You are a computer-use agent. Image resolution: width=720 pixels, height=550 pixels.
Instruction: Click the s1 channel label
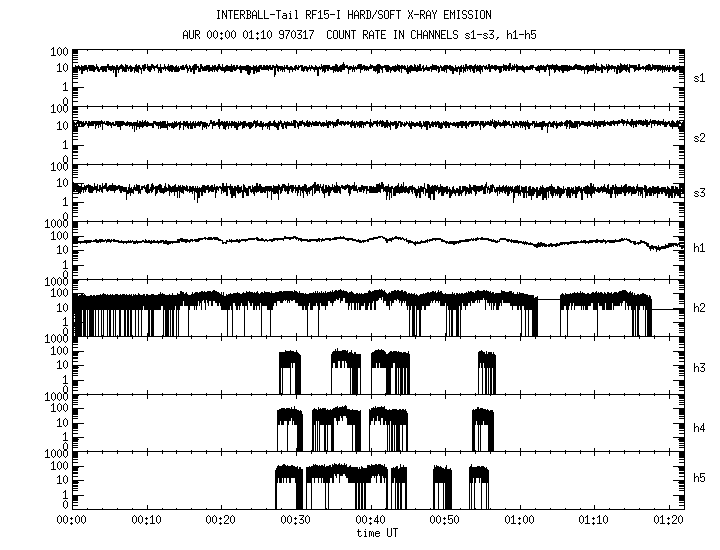coord(700,77)
